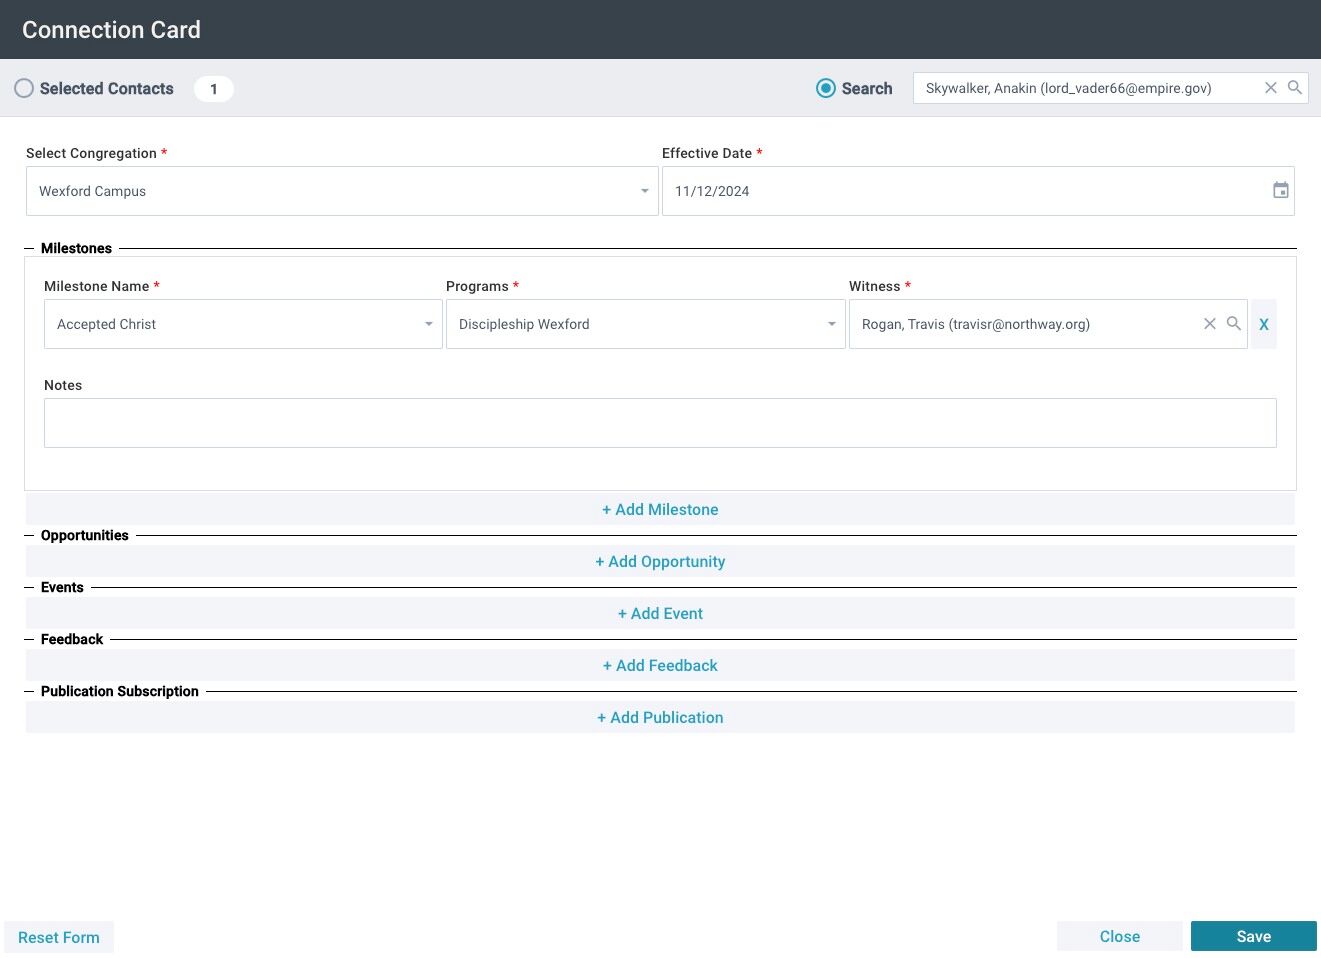Select the Selected Contacts radio button
This screenshot has width=1321, height=958.
(x=24, y=88)
